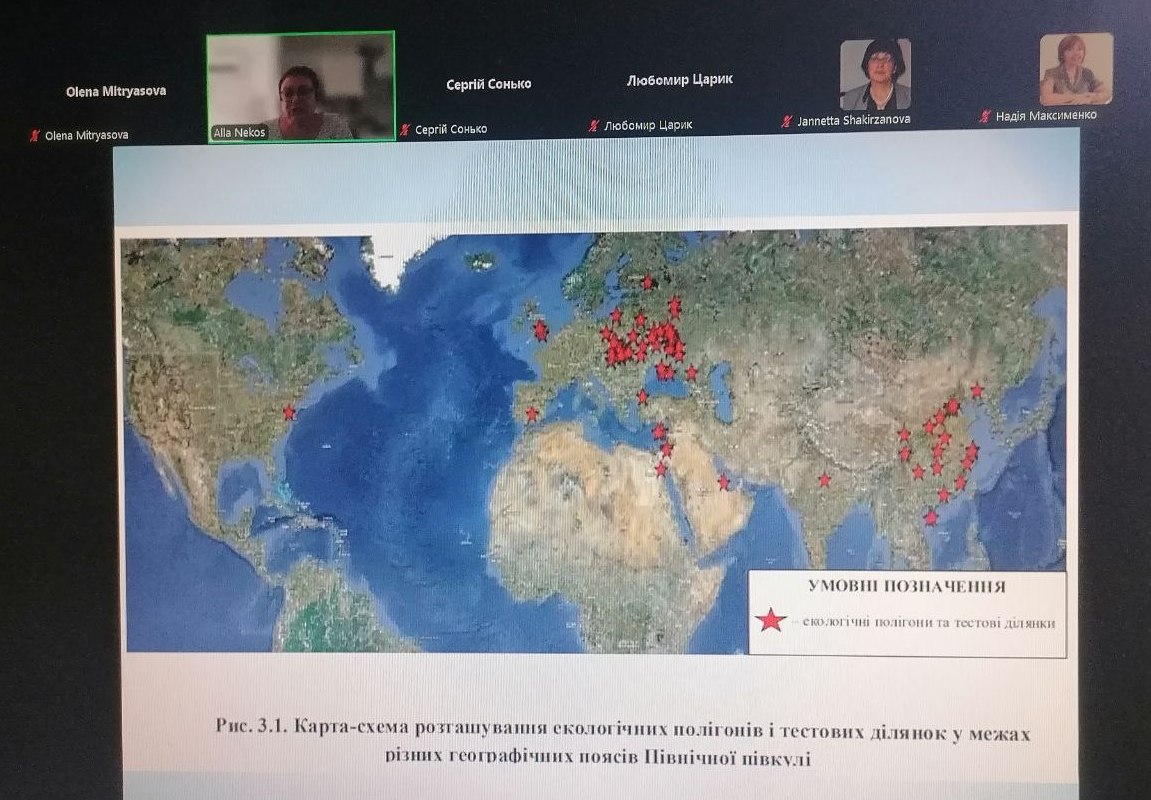Viewport: 1151px width, 800px height.
Task: Select Alla Nekos active video thumbnail
Action: 301,87
